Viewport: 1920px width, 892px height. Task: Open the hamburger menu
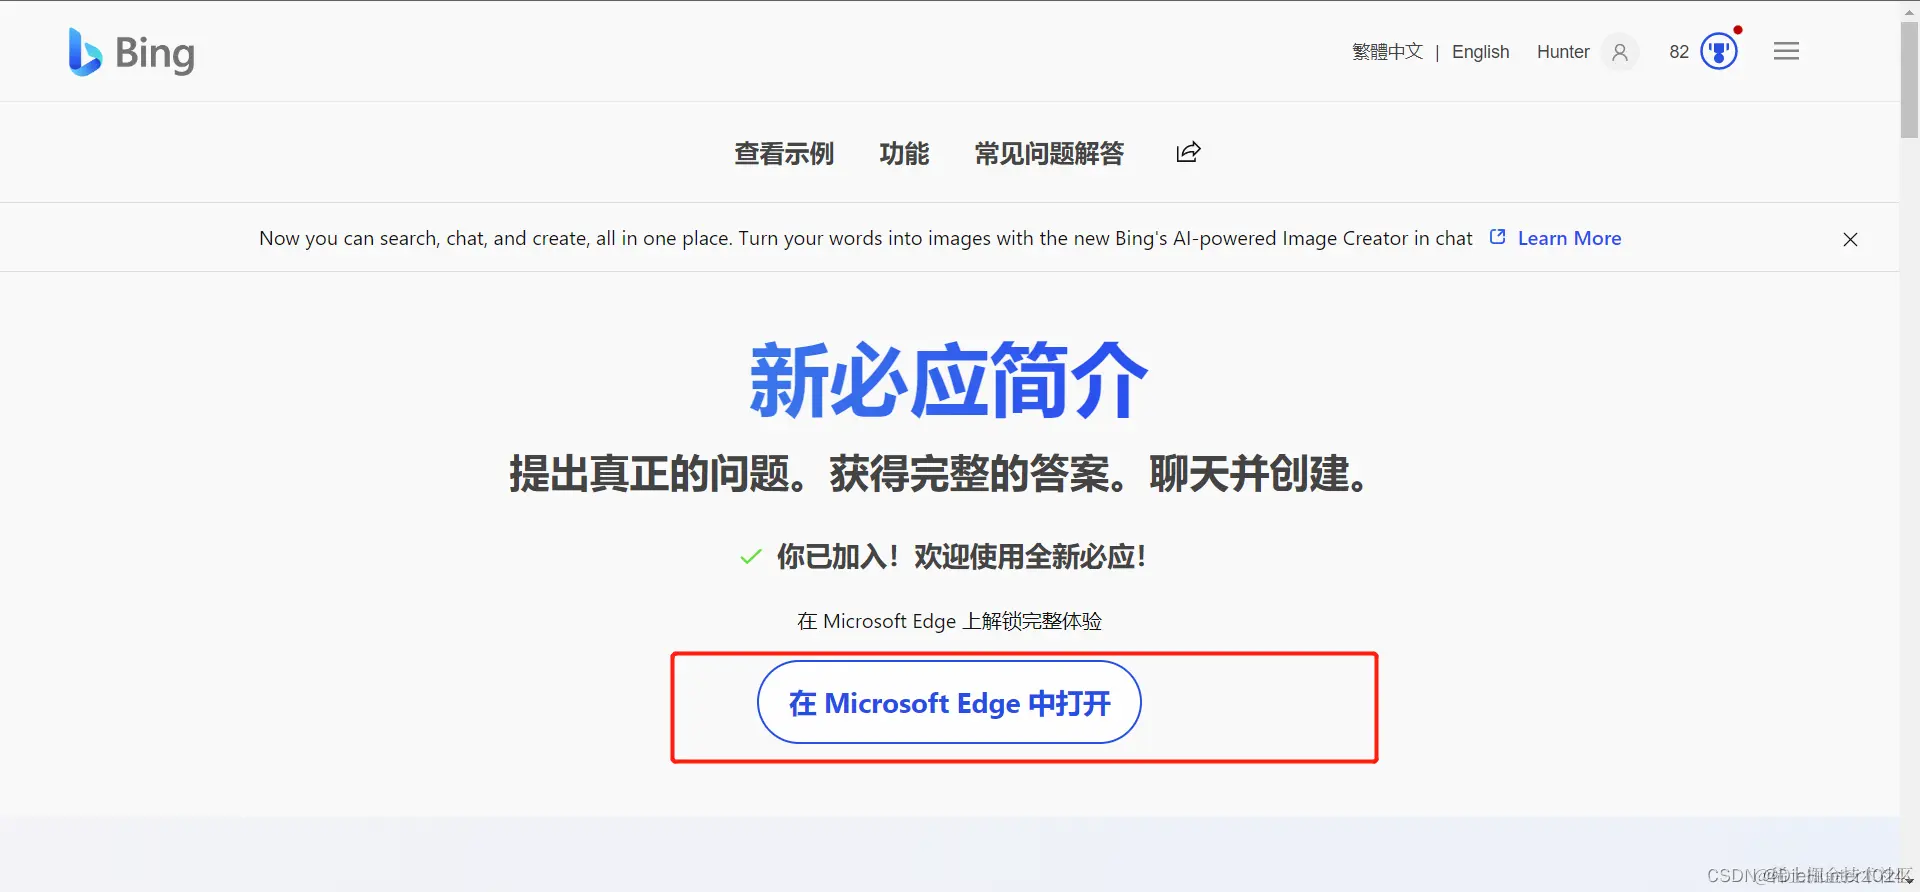[1786, 51]
